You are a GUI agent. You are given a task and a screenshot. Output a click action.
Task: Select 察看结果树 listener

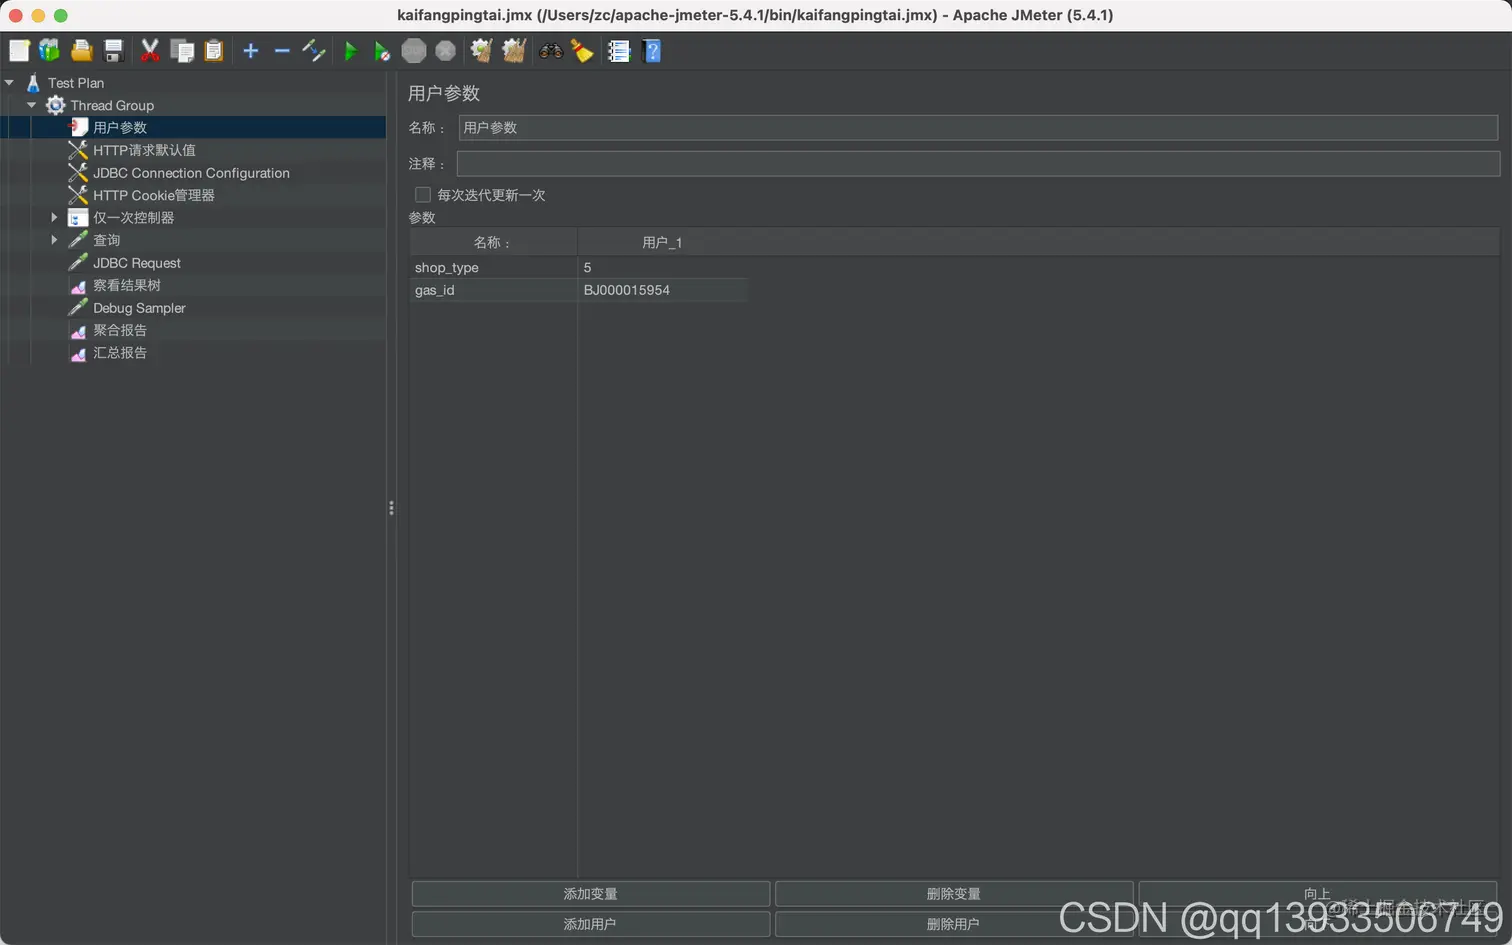127,285
